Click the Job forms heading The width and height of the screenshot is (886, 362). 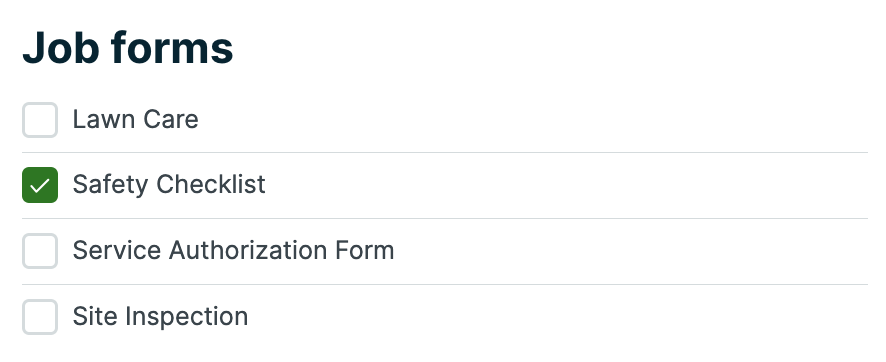tap(128, 47)
